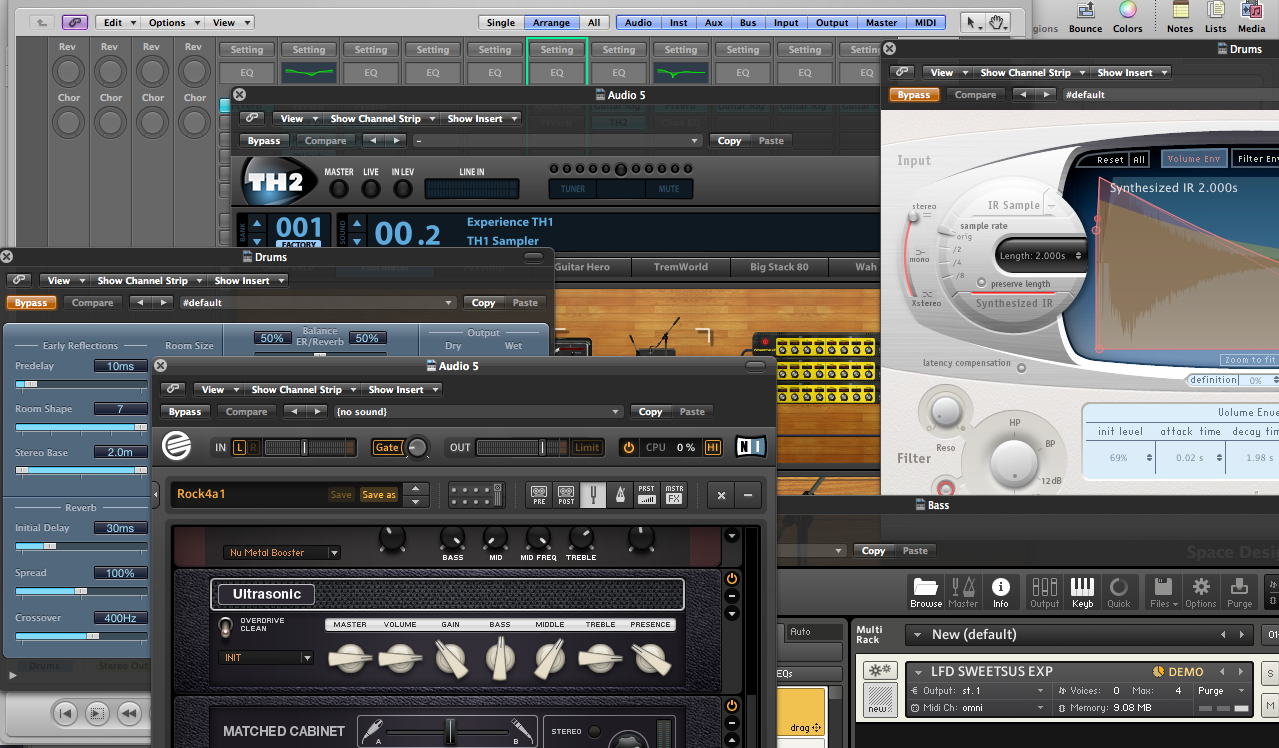Viewport: 1279px width, 748px height.
Task: Toggle Bypass in the Guitar Rig window
Action: (x=184, y=412)
